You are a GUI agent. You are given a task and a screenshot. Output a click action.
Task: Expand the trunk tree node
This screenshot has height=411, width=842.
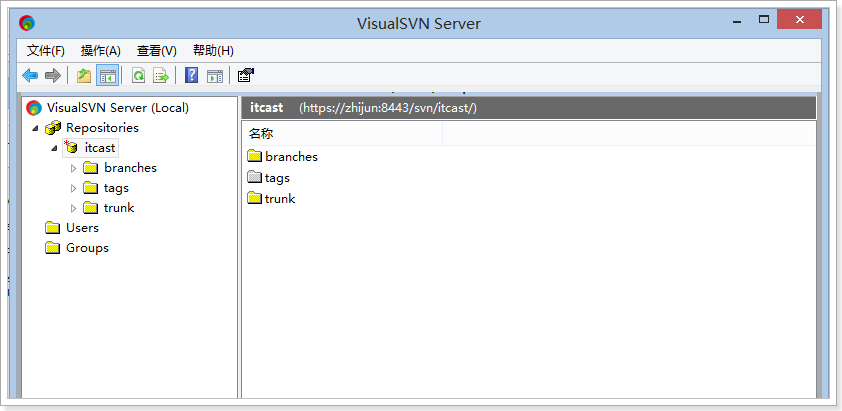74,208
